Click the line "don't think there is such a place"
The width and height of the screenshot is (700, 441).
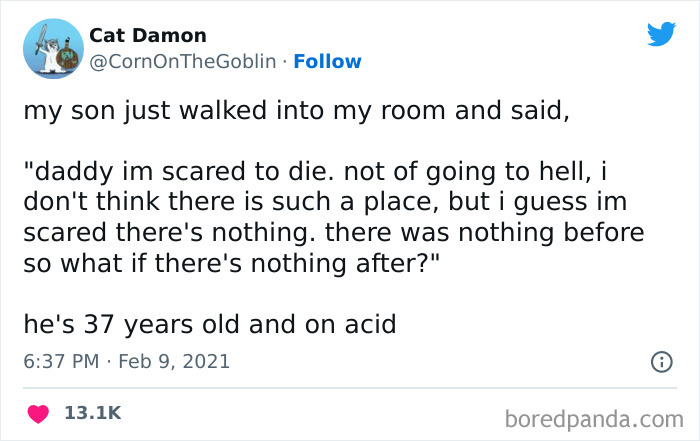pyautogui.click(x=326, y=201)
